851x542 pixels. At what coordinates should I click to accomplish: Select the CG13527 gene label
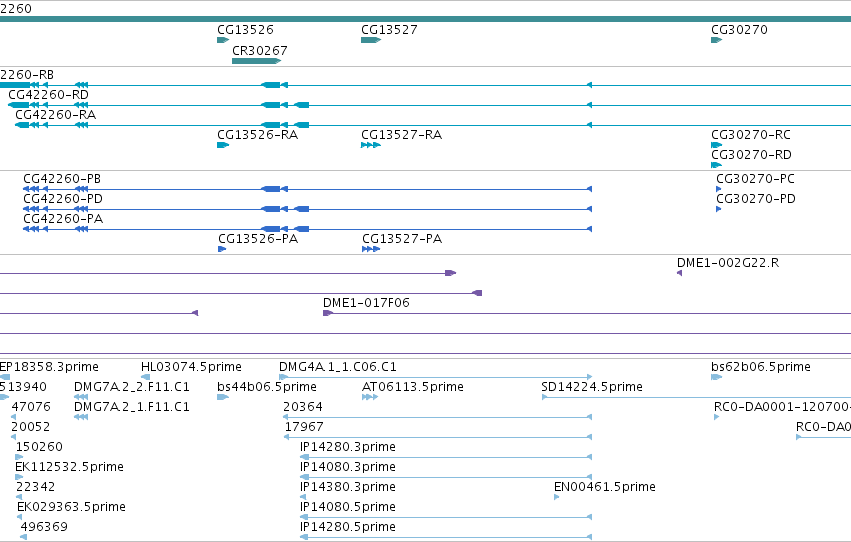click(389, 30)
